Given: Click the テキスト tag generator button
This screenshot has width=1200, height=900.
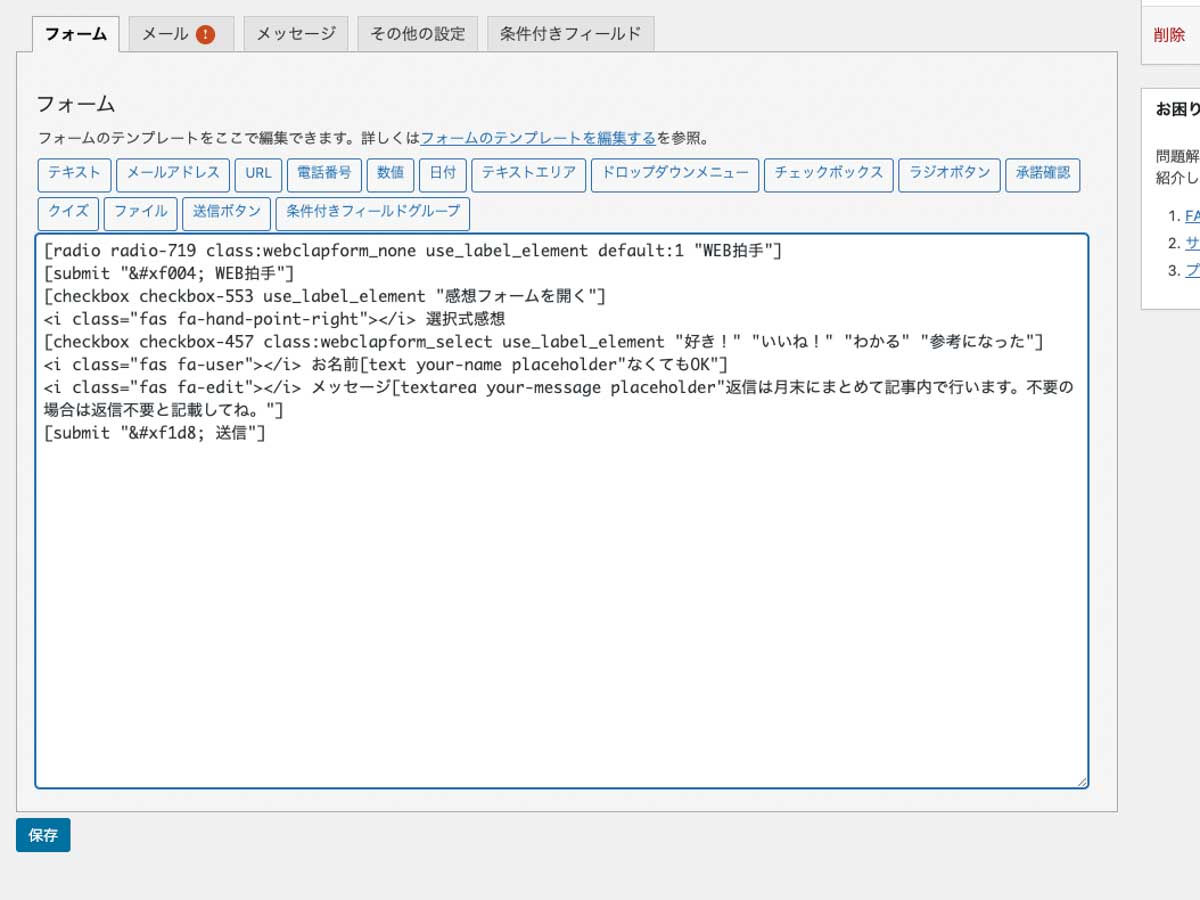Looking at the screenshot, I should [74, 174].
